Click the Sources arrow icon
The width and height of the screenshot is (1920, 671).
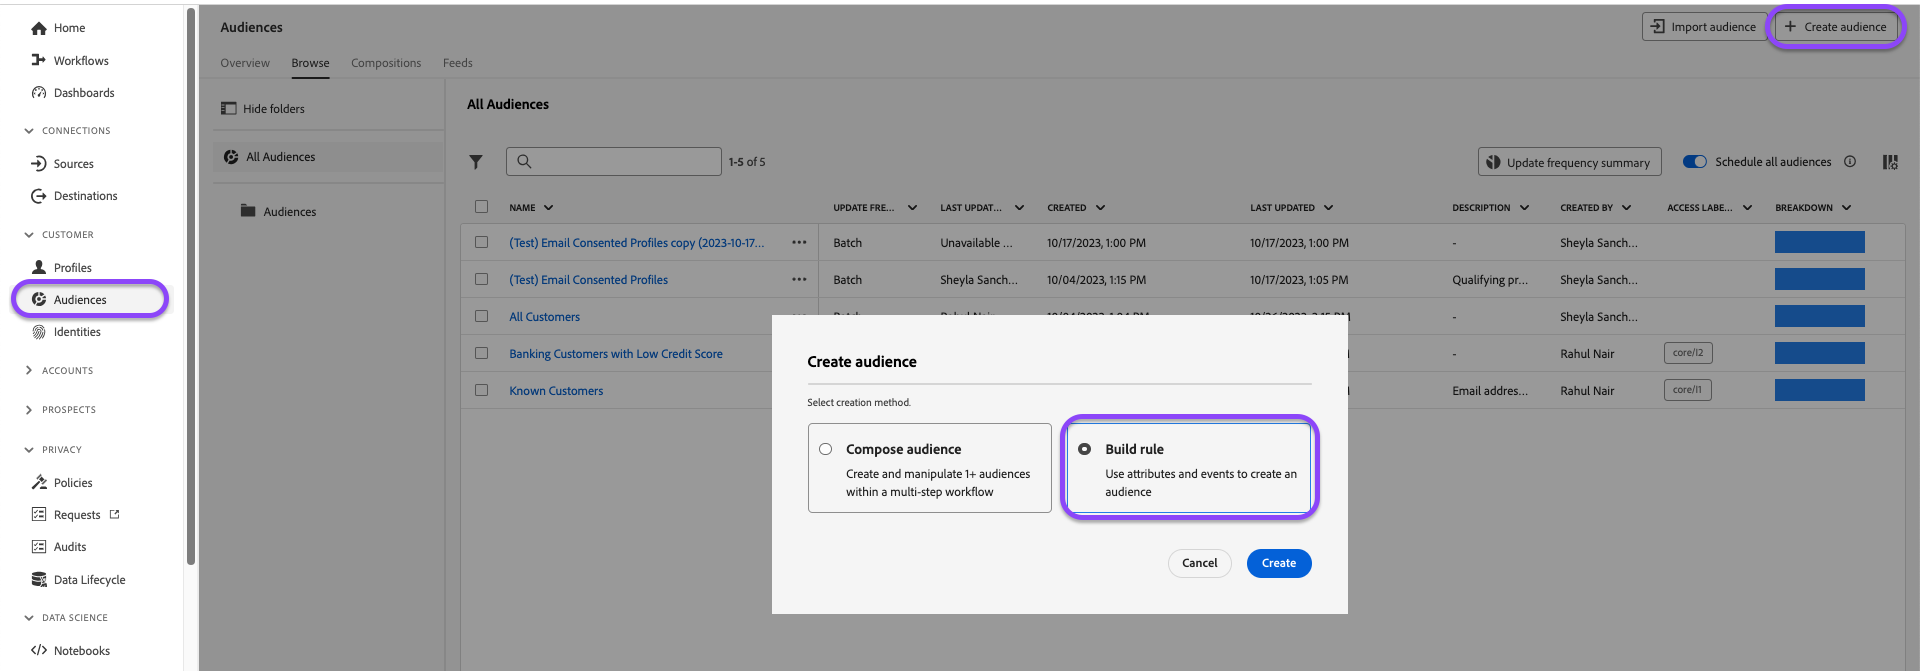[39, 163]
